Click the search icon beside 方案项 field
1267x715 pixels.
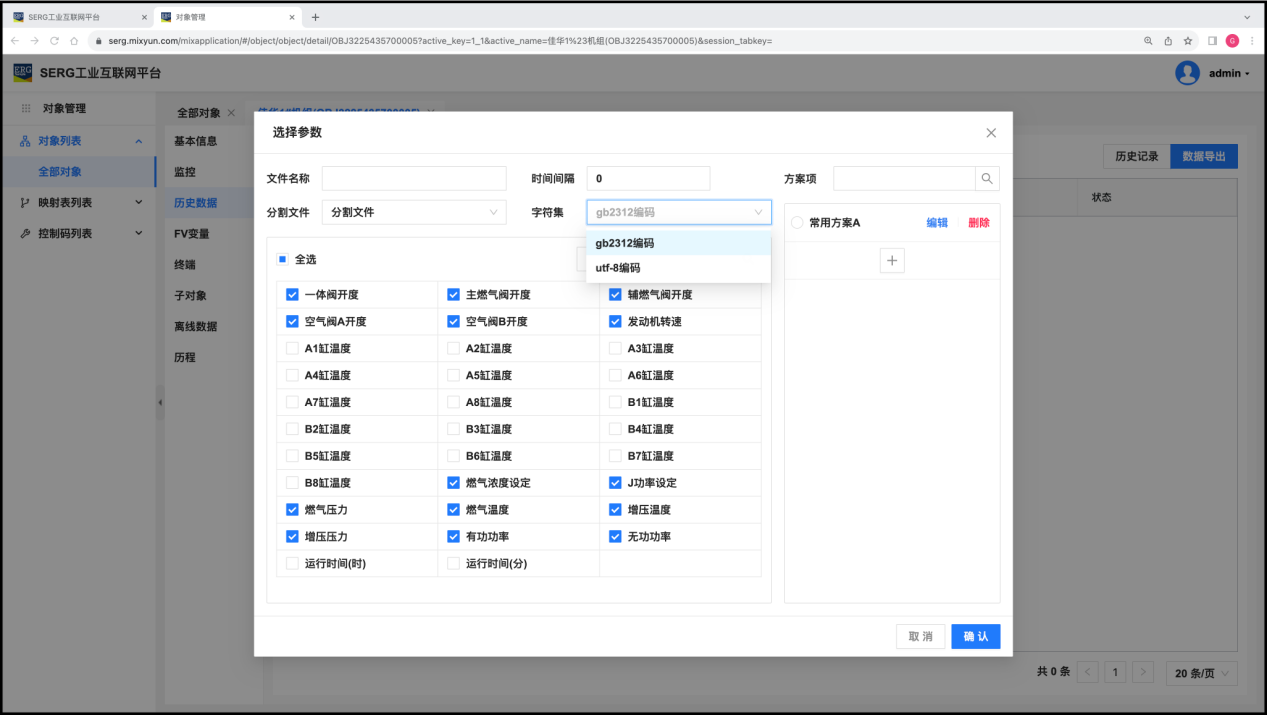(987, 178)
